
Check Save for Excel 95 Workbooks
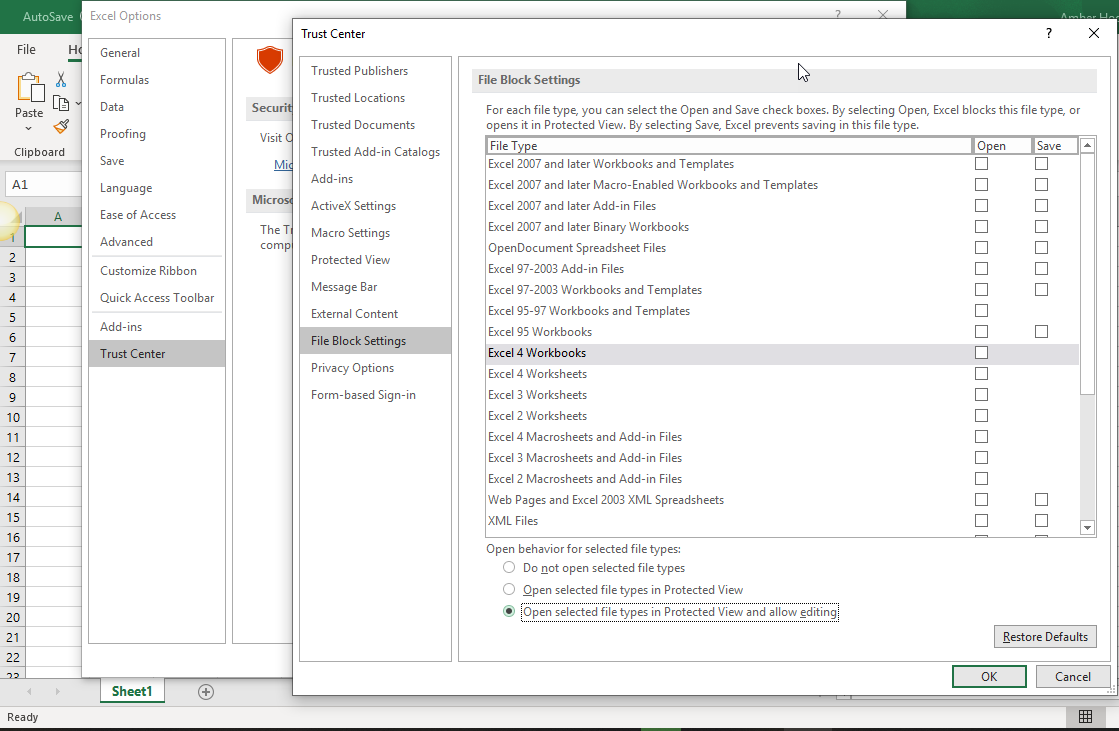(x=1041, y=332)
